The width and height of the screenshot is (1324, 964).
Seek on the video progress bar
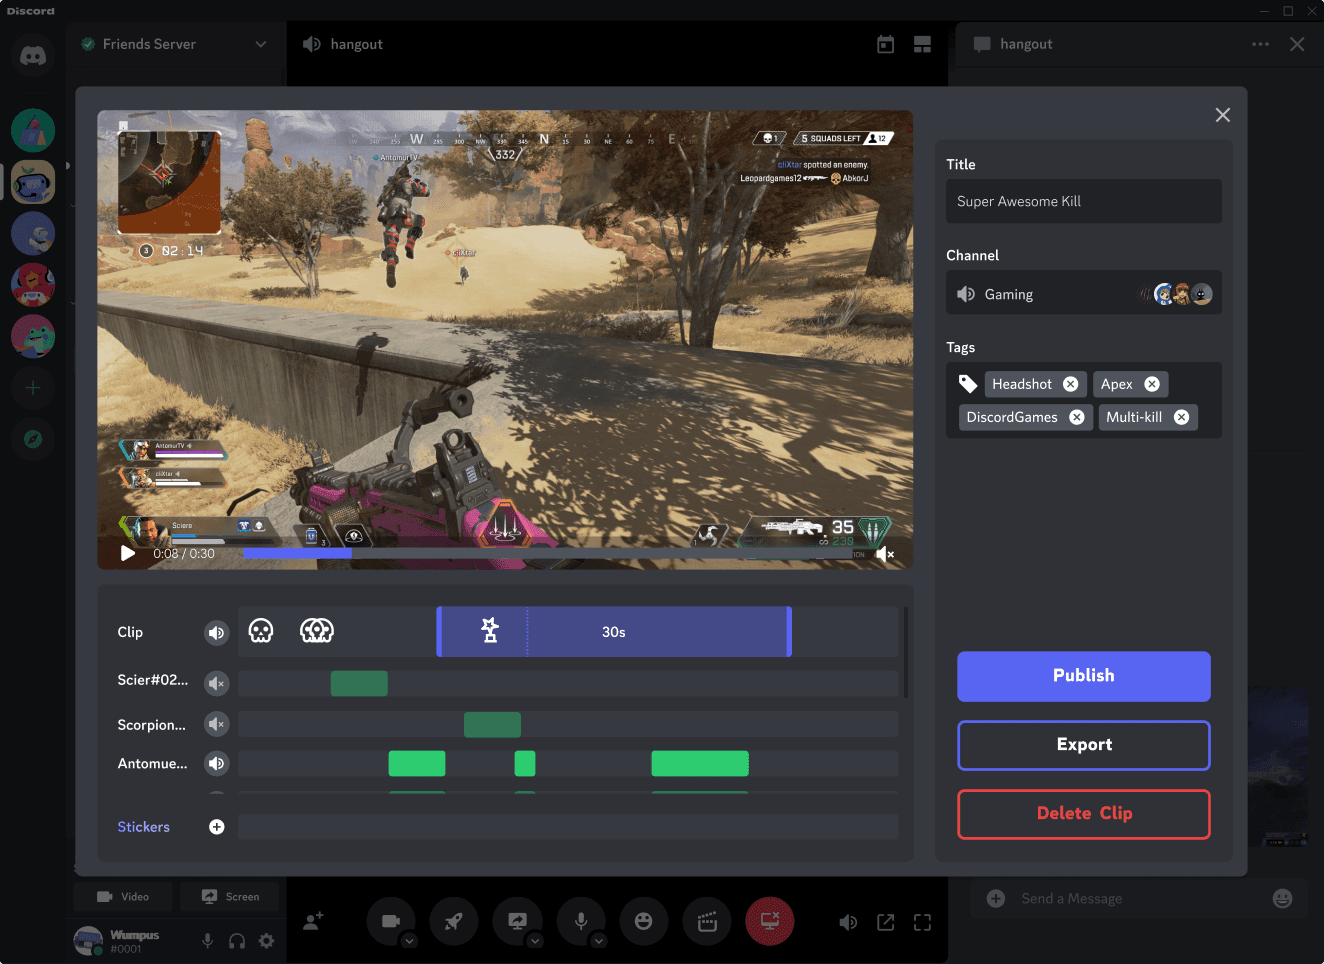[x=546, y=552]
